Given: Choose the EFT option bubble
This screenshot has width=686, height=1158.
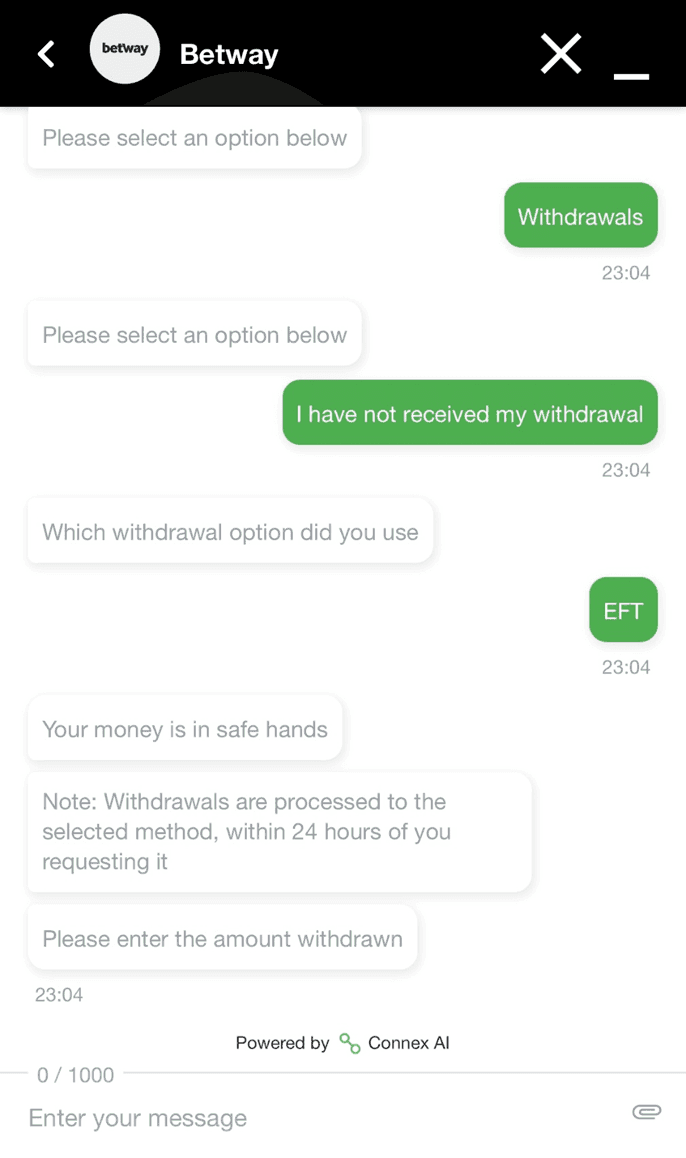Looking at the screenshot, I should coord(623,609).
